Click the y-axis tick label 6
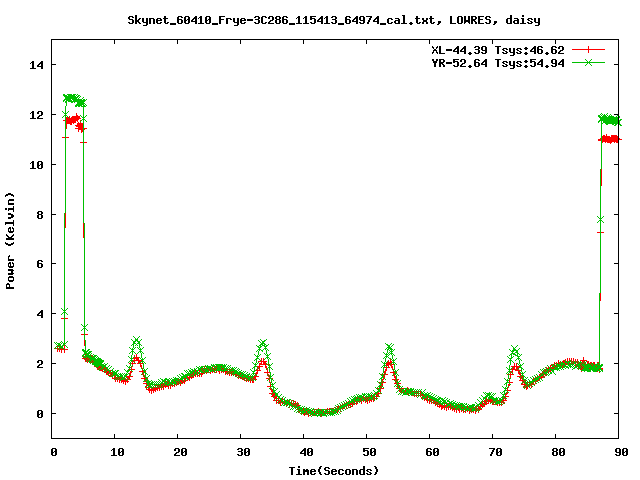Screen dimensions: 640x480 pyautogui.click(x=40, y=264)
